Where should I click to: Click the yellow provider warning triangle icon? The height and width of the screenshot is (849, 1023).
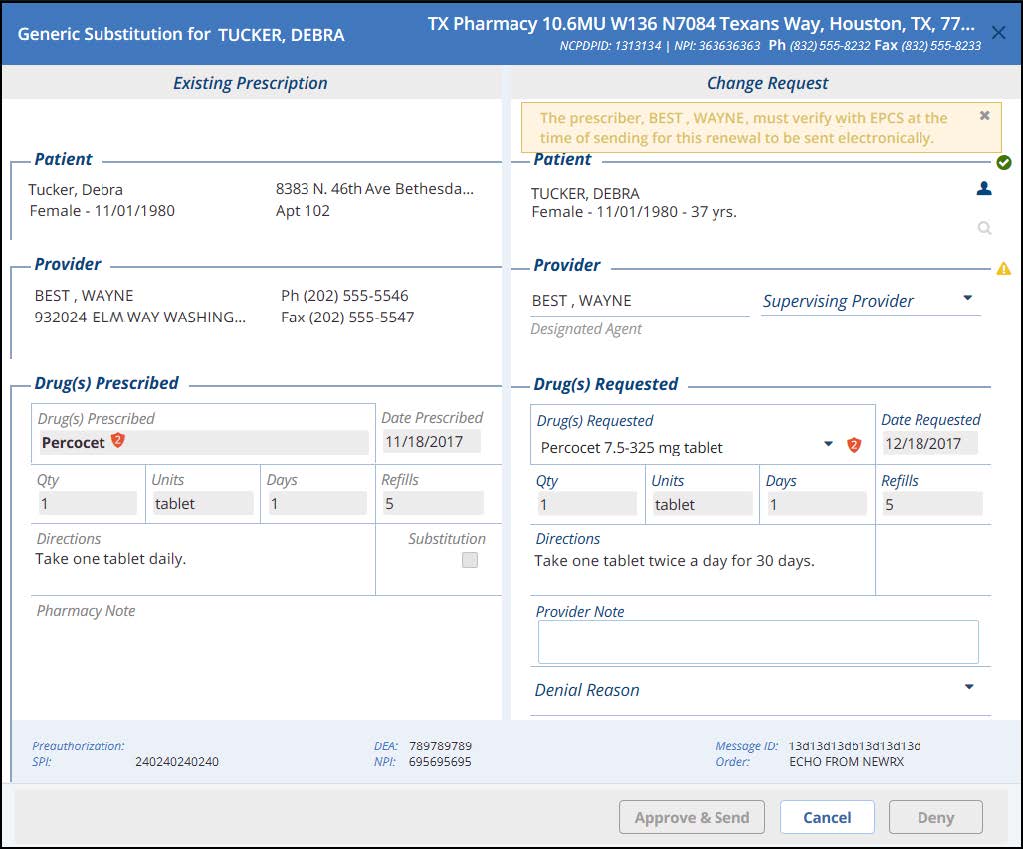[1003, 268]
